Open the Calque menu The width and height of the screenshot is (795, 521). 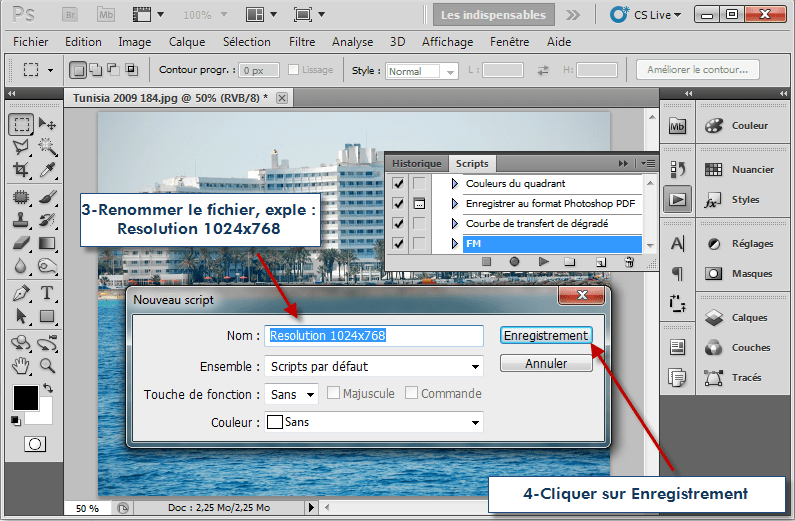[187, 42]
